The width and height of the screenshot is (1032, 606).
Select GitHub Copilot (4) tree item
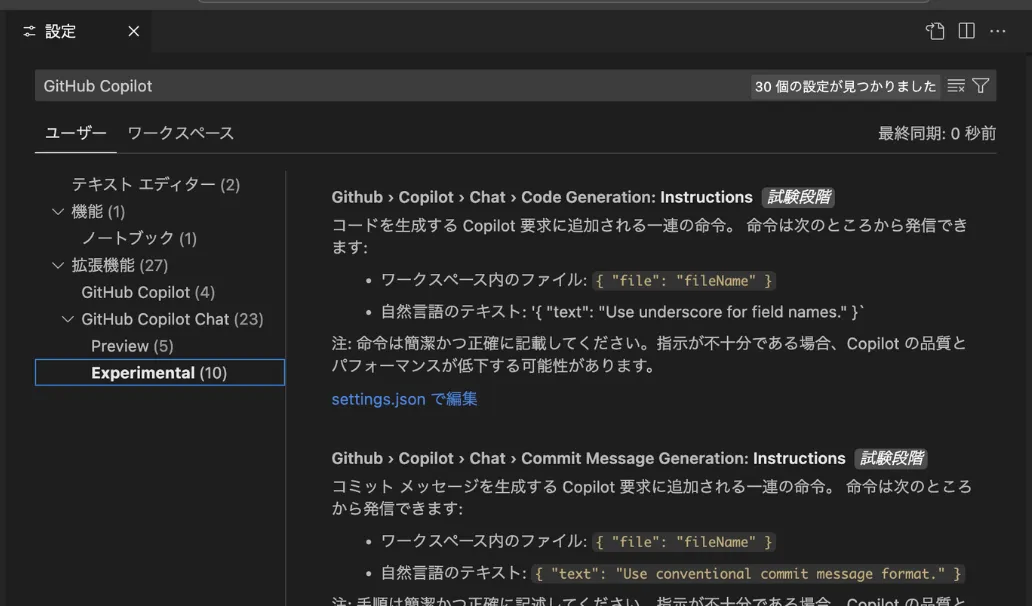(148, 292)
